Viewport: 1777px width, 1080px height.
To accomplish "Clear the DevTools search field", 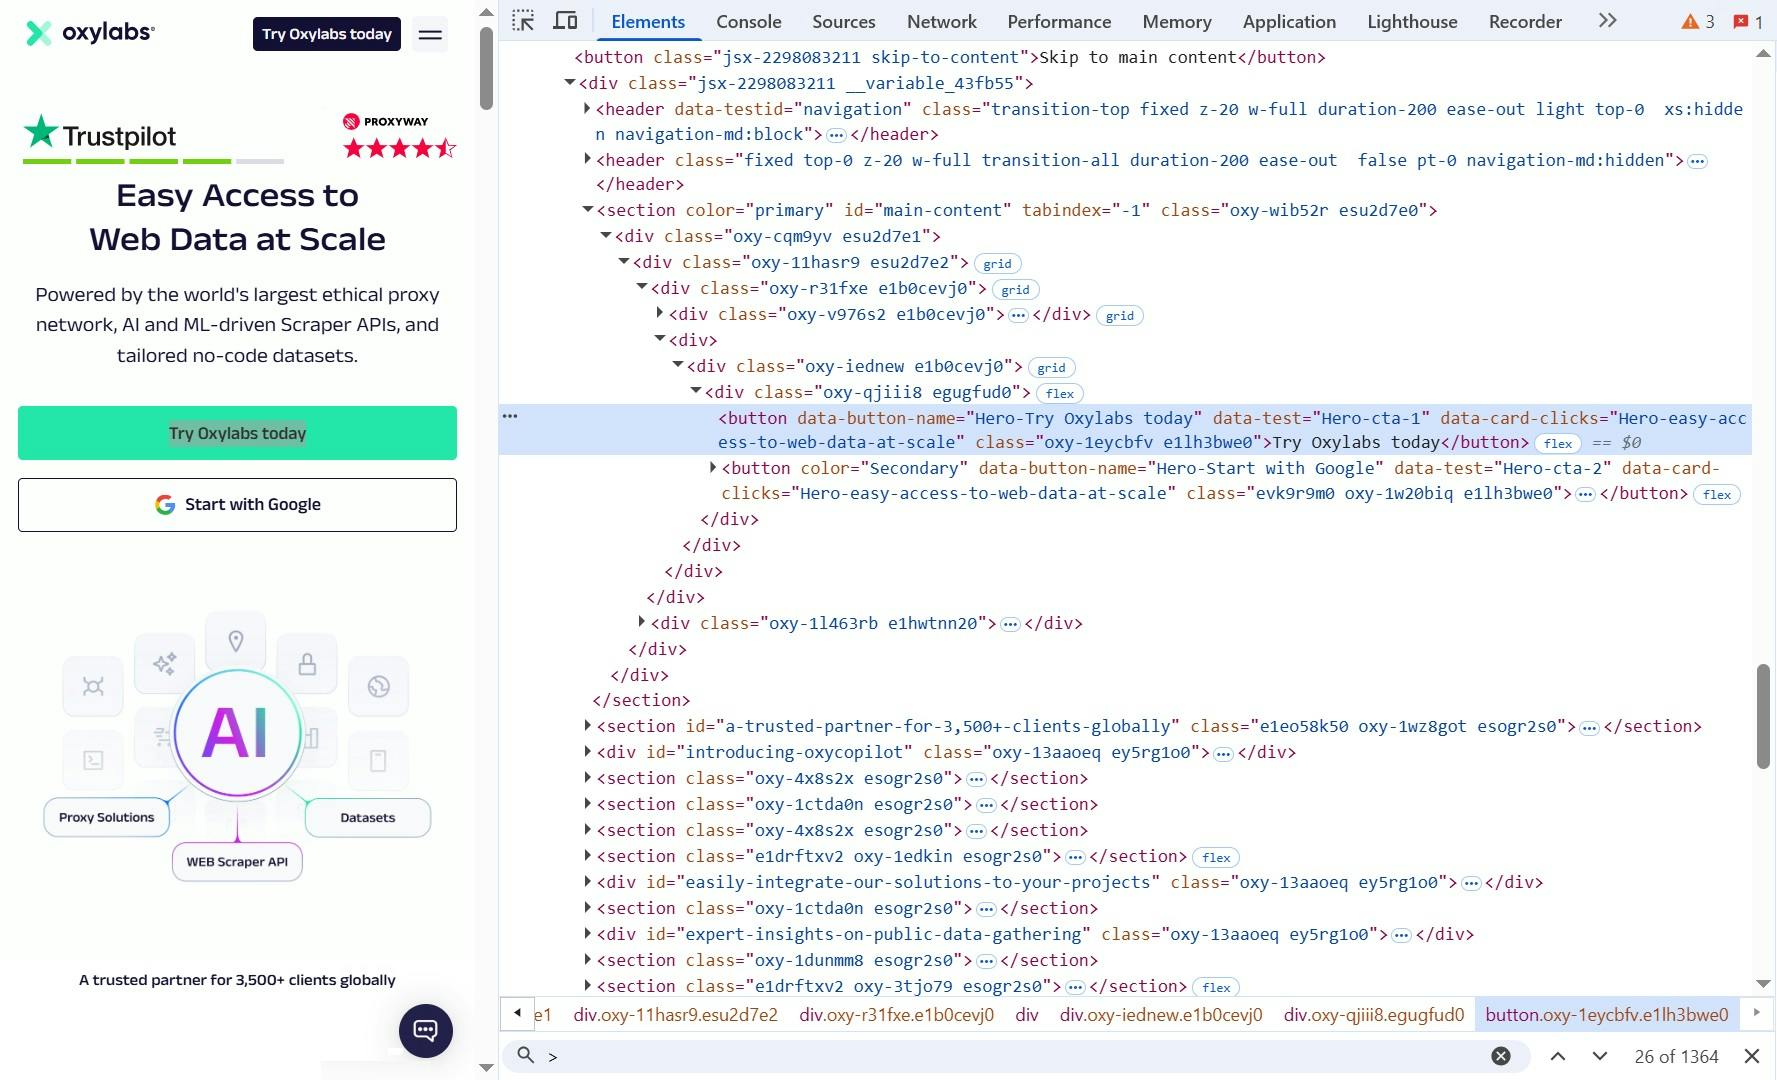I will 1500,1056.
